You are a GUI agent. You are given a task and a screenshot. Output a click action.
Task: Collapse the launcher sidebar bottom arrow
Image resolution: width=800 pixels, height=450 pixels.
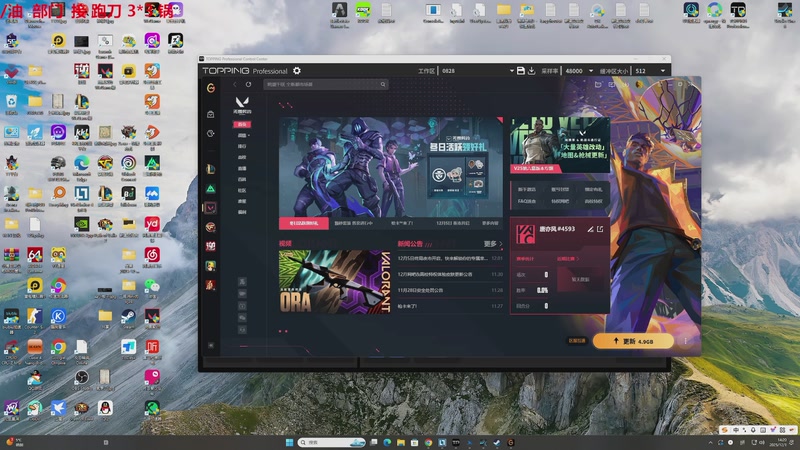pos(211,345)
